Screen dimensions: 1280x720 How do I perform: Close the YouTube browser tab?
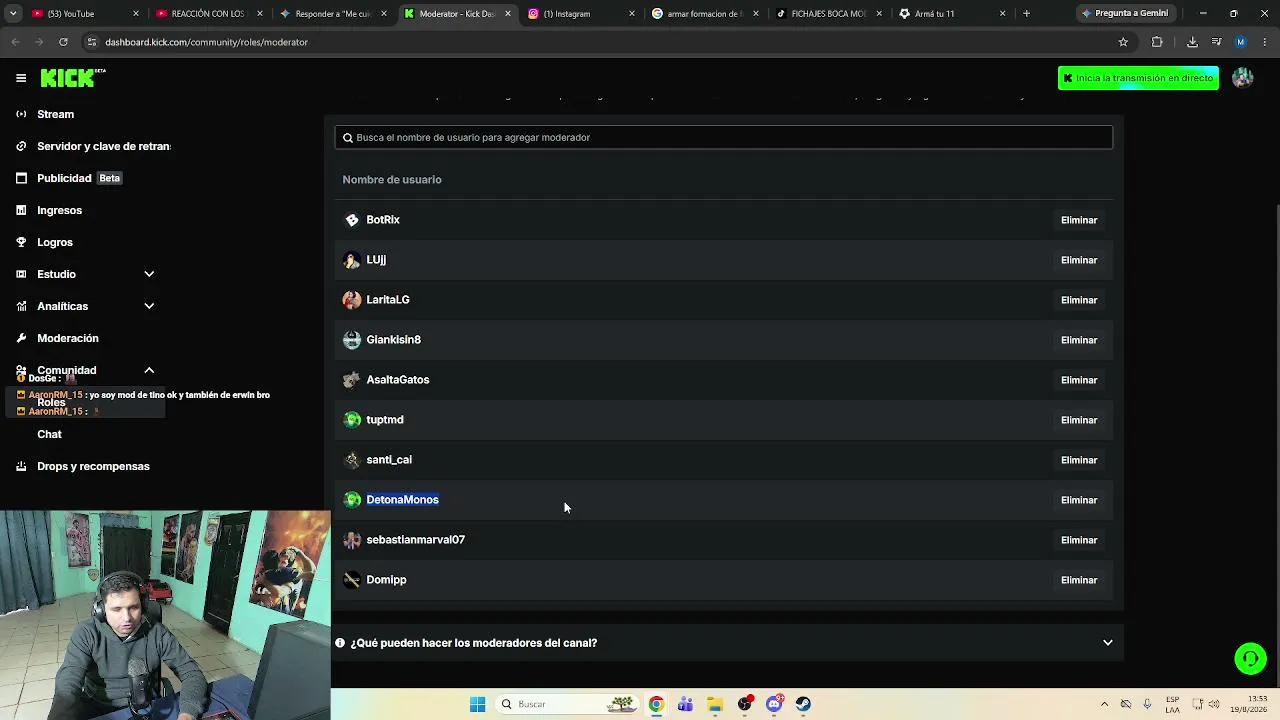[136, 14]
